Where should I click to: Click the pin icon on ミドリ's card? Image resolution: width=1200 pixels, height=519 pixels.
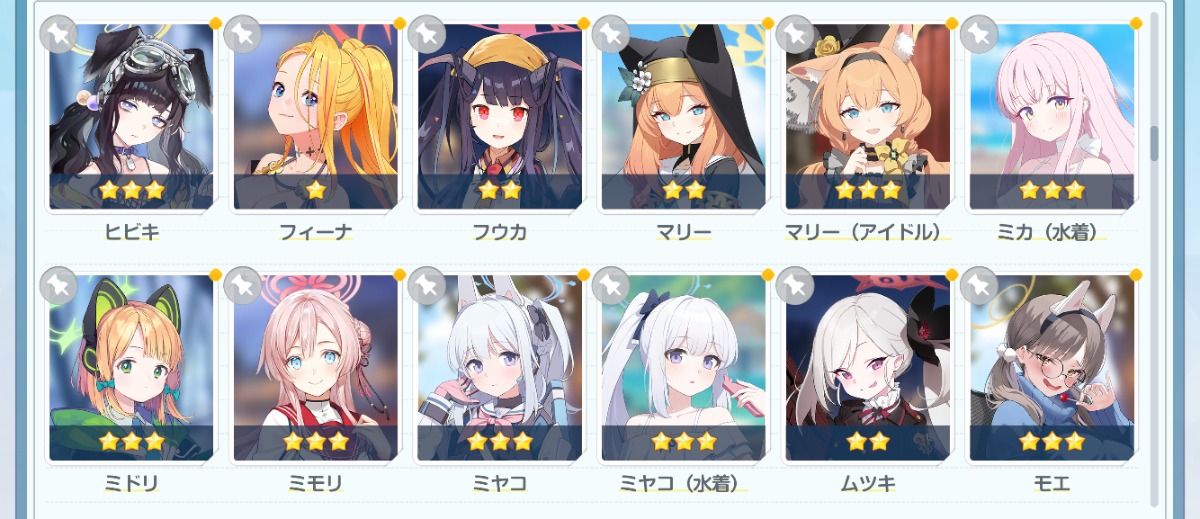tap(58, 286)
